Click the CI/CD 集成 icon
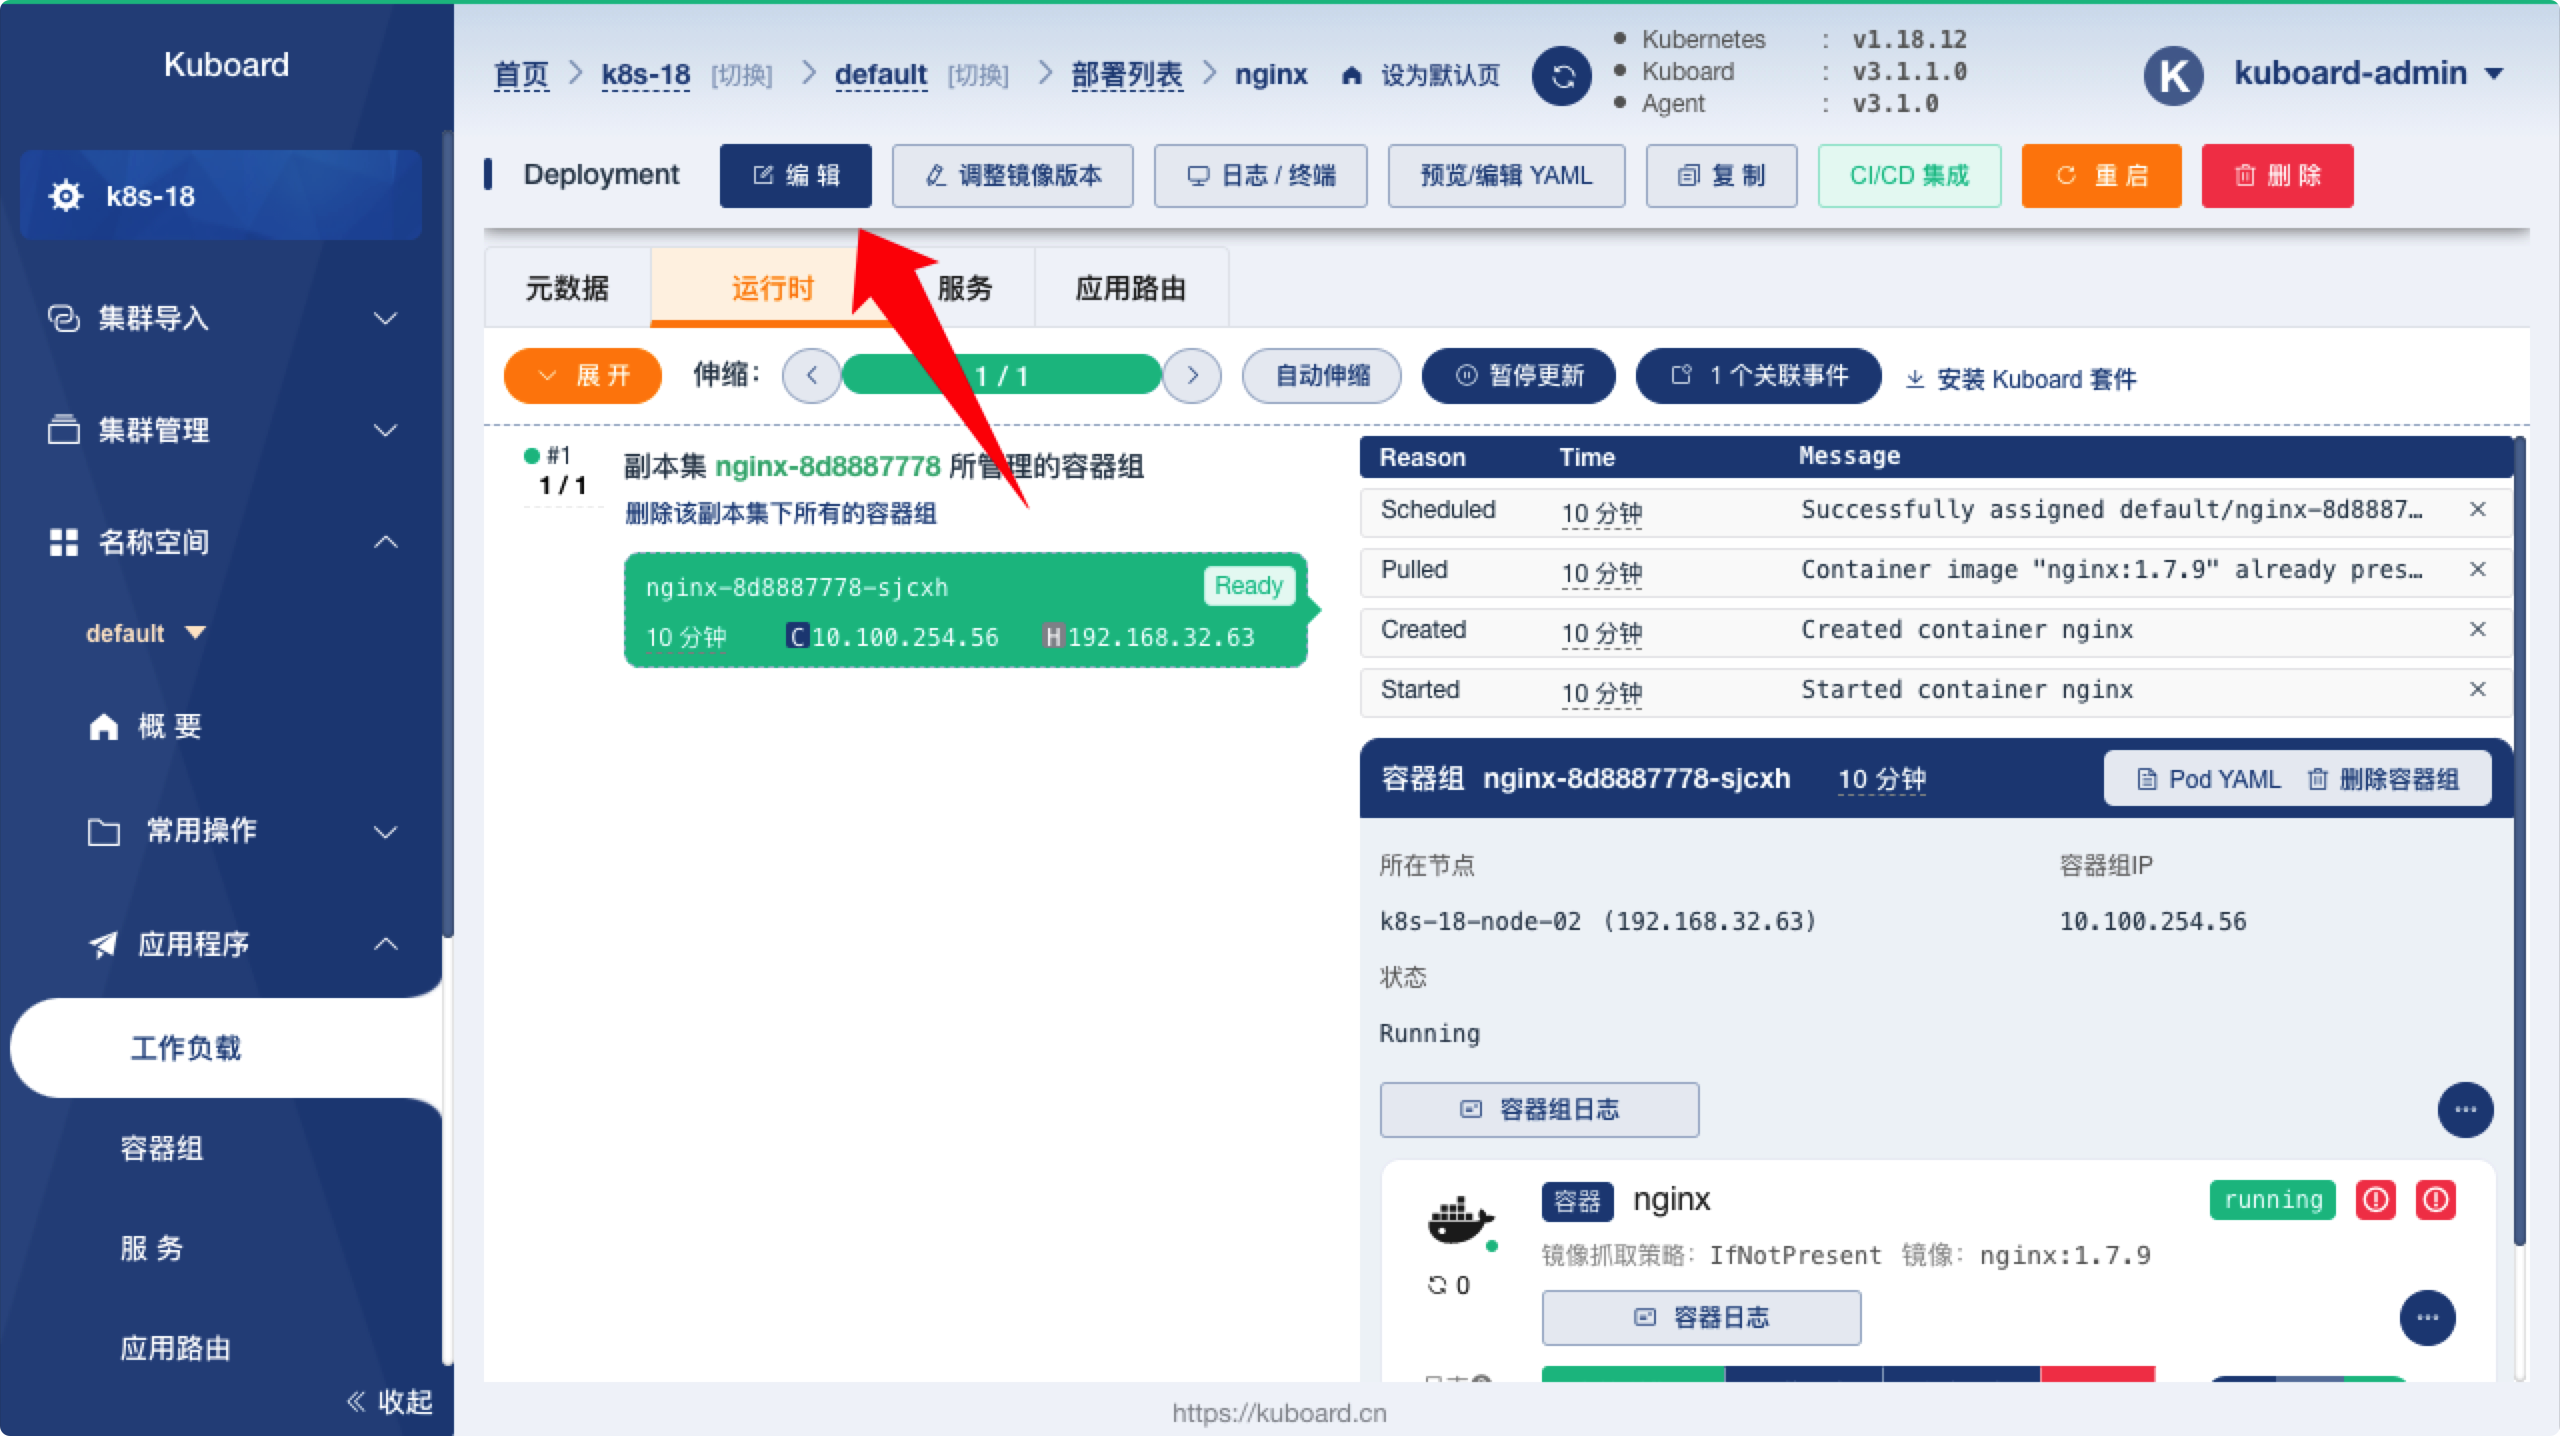2560x1436 pixels. click(1911, 174)
